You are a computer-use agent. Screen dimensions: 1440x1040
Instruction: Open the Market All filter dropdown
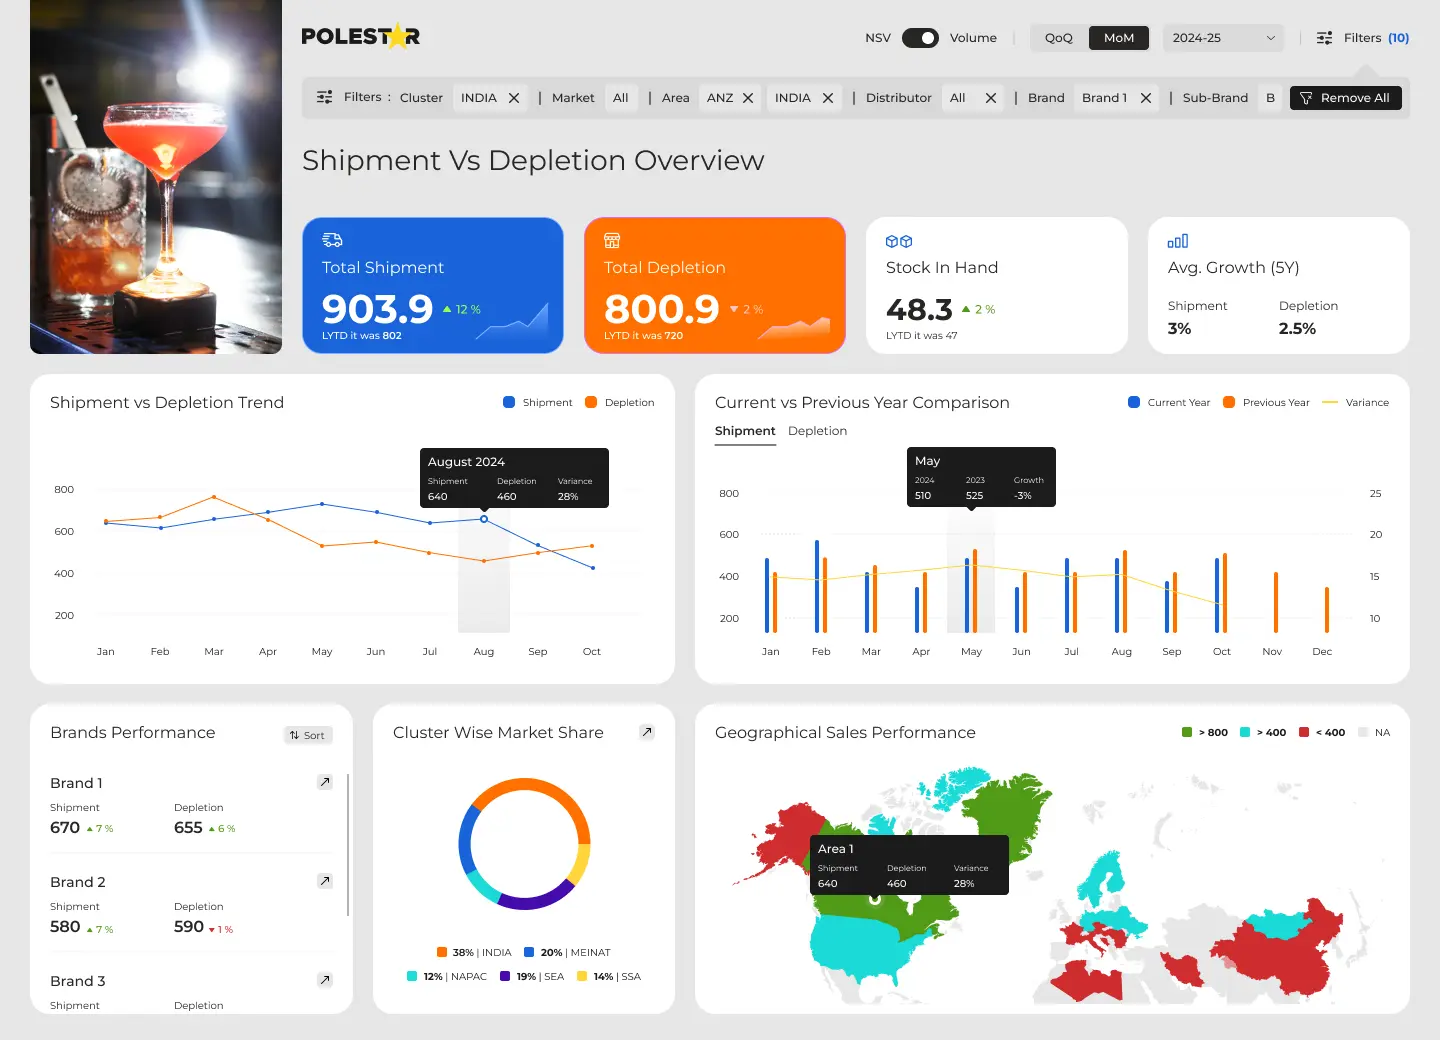click(621, 97)
